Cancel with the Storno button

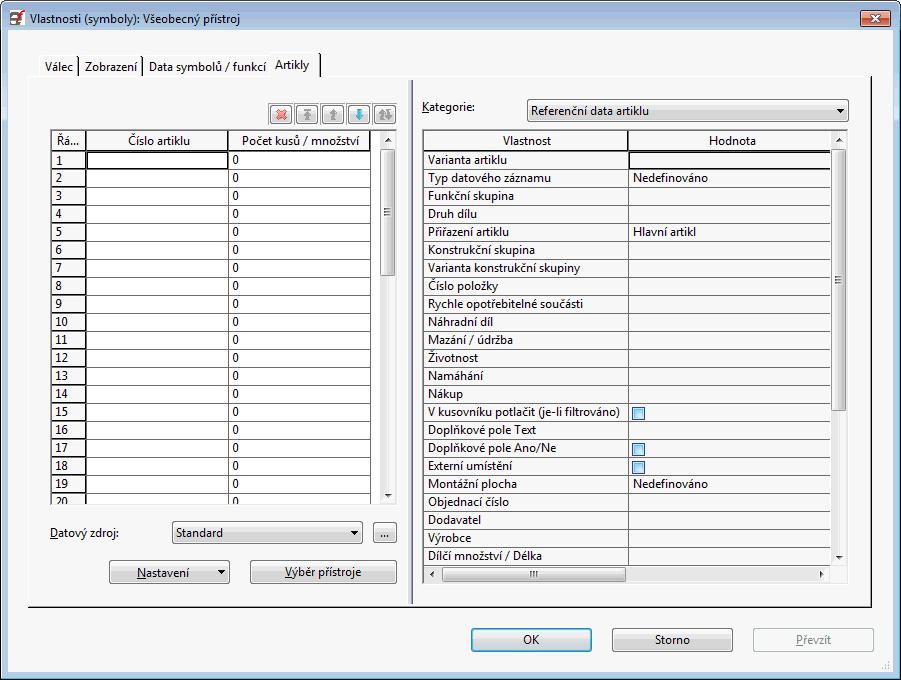coord(672,640)
